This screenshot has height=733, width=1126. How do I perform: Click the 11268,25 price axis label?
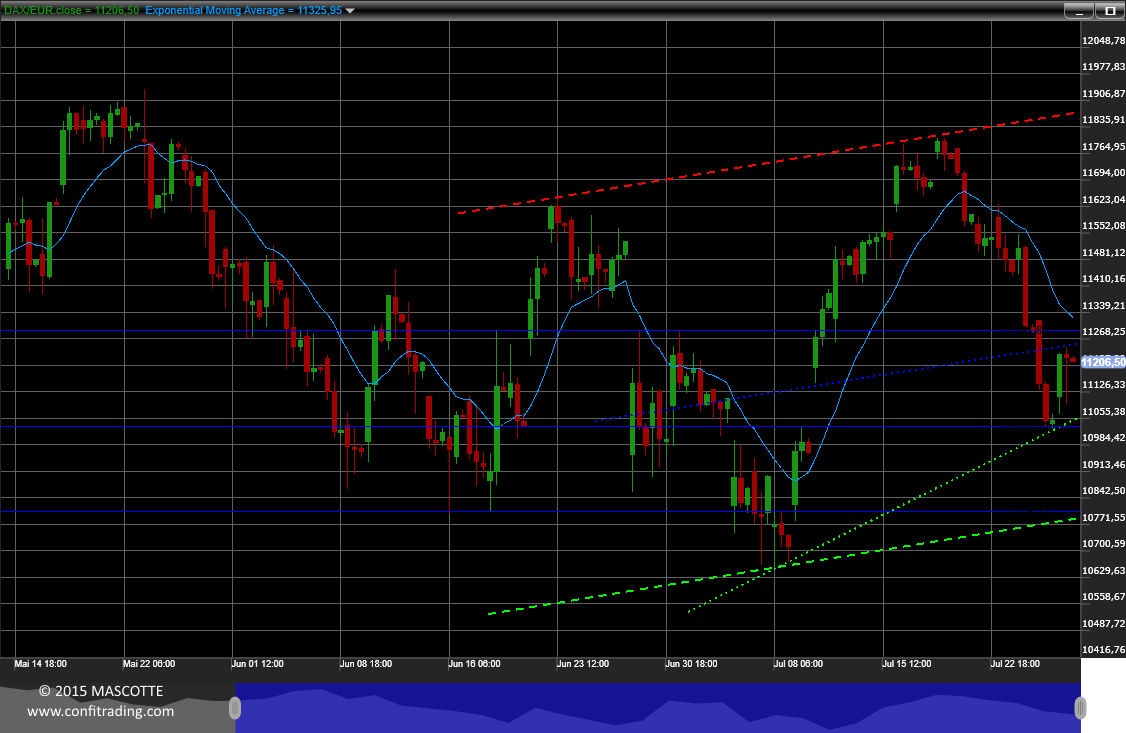[x=1103, y=332]
